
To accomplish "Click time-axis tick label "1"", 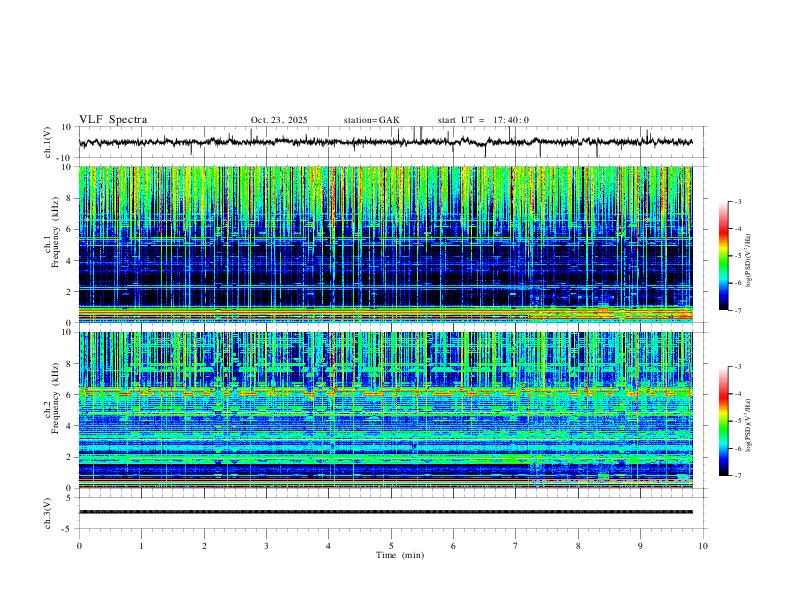I will (x=141, y=546).
